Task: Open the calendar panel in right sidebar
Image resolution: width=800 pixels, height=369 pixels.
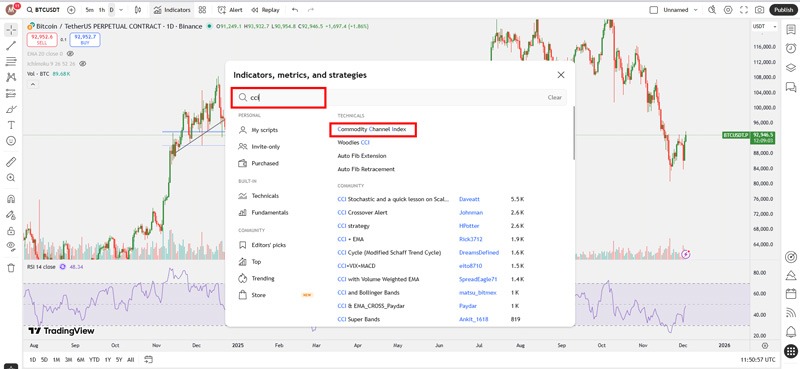Action: point(791,293)
